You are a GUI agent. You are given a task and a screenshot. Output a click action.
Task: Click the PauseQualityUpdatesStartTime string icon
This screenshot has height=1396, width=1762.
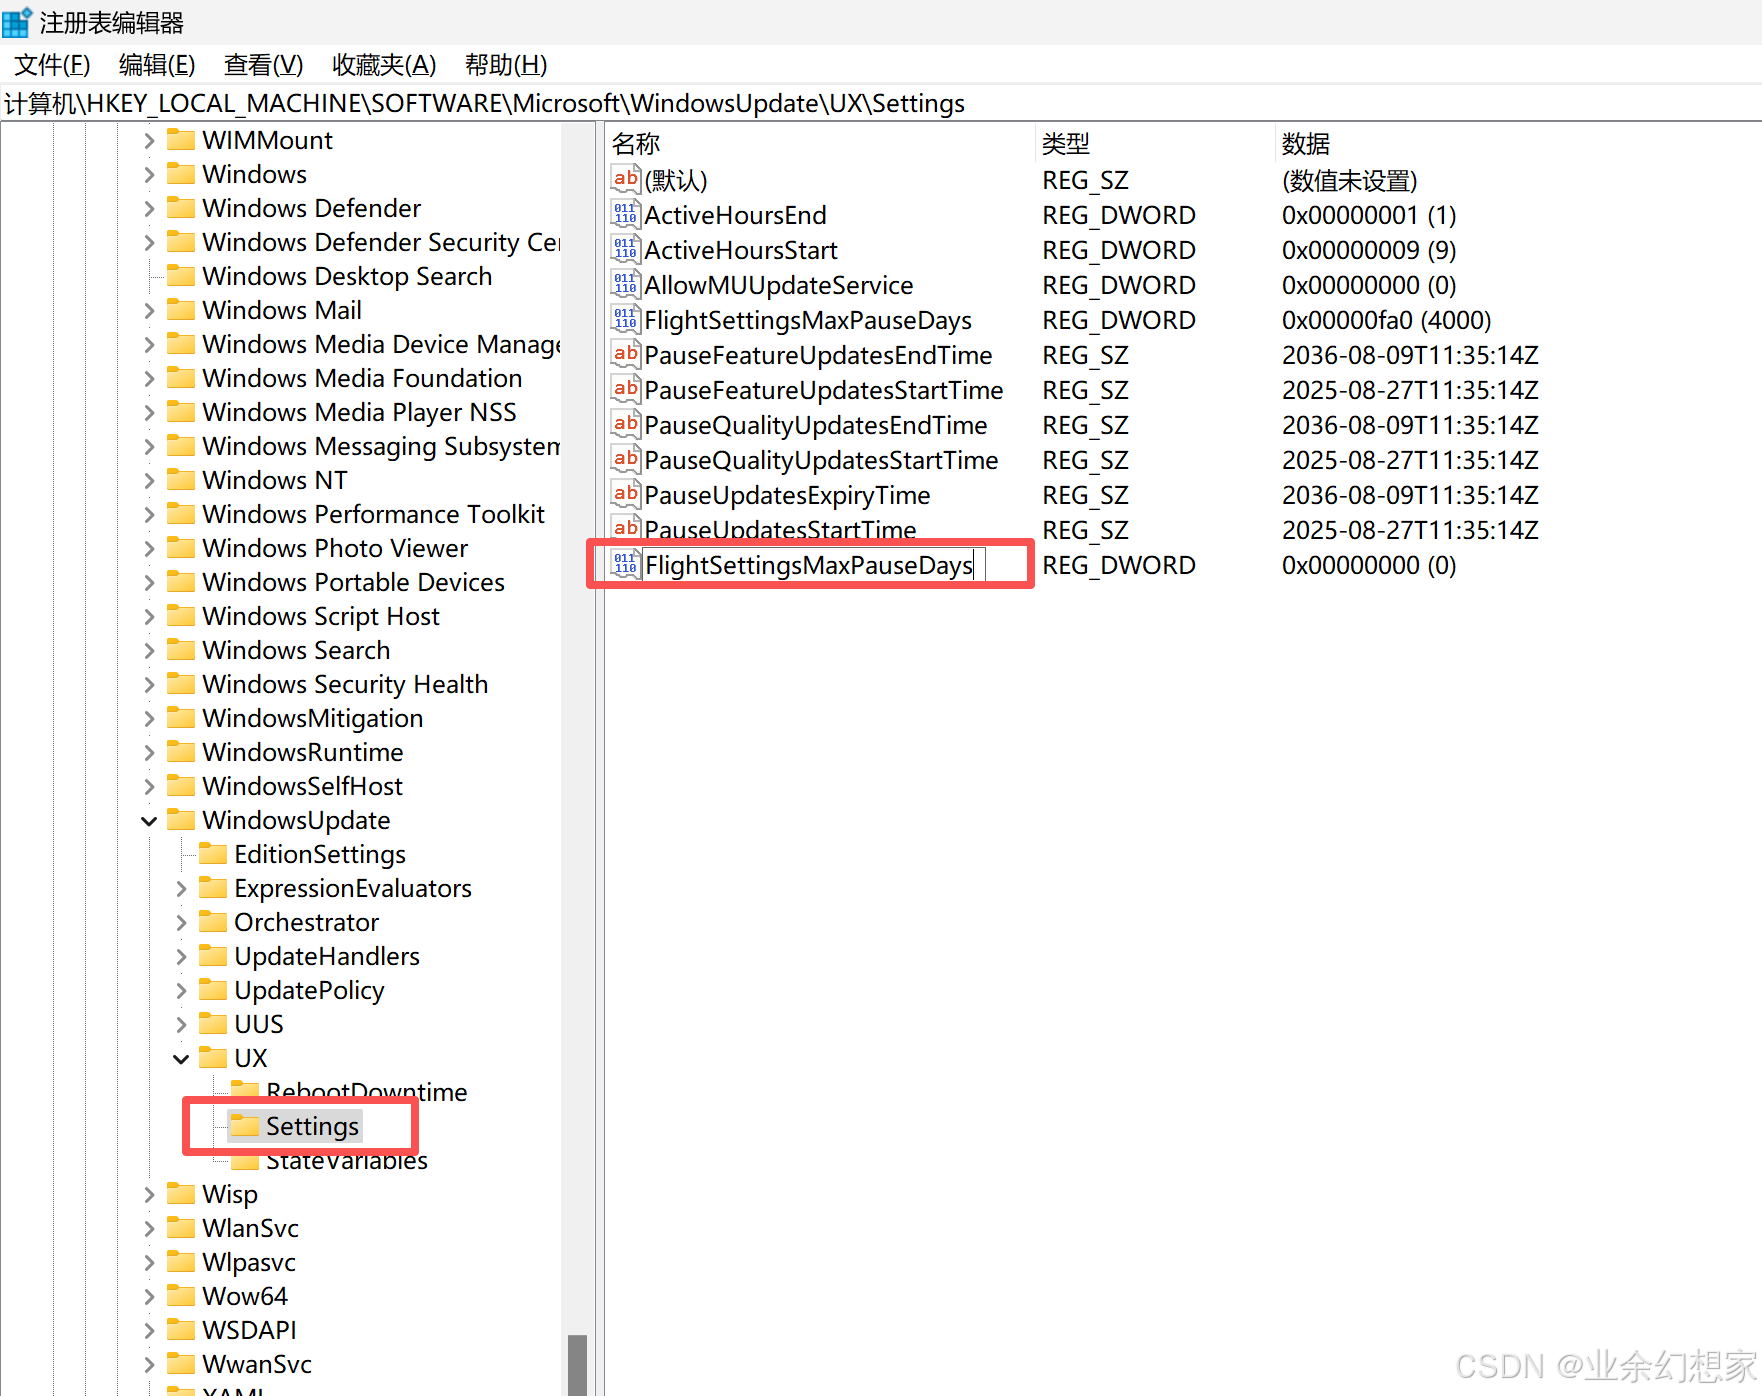(625, 459)
